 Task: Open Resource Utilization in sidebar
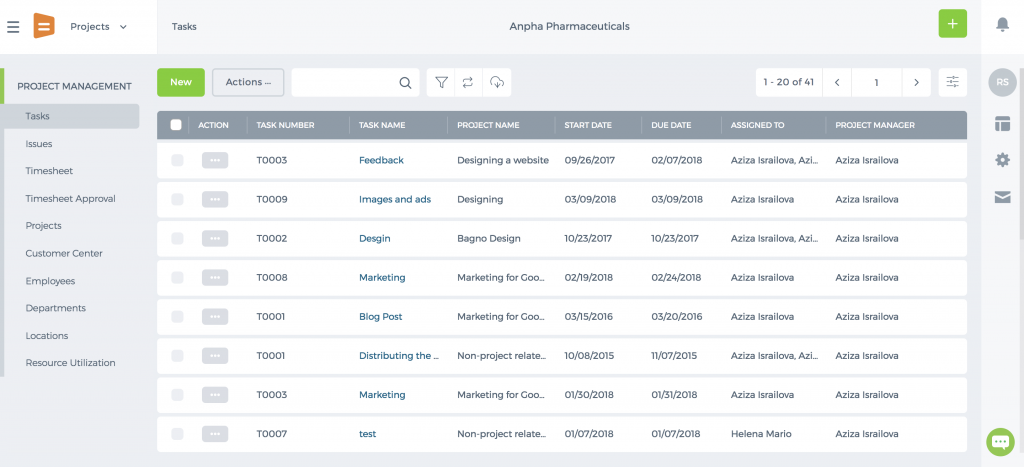71,362
